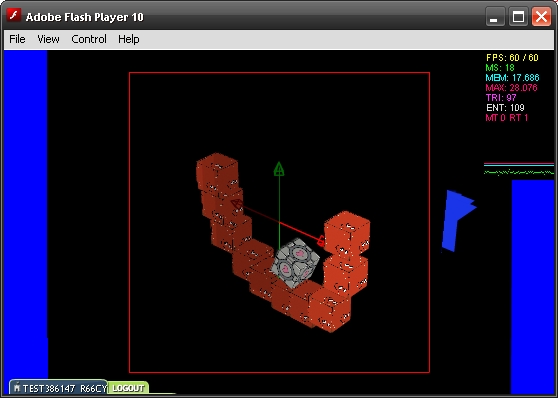The height and width of the screenshot is (398, 558).
Task: Maximize the Flash Player window
Action: pos(518,17)
